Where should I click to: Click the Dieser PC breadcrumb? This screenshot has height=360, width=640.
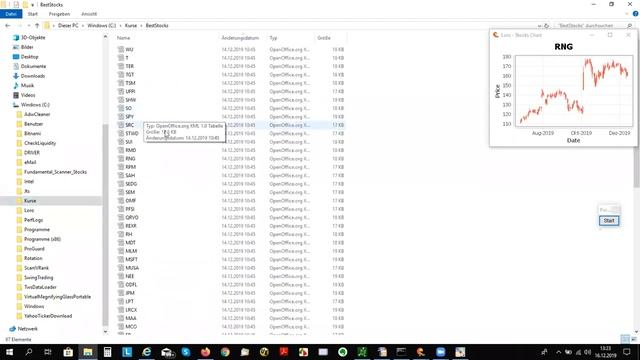pyautogui.click(x=68, y=25)
